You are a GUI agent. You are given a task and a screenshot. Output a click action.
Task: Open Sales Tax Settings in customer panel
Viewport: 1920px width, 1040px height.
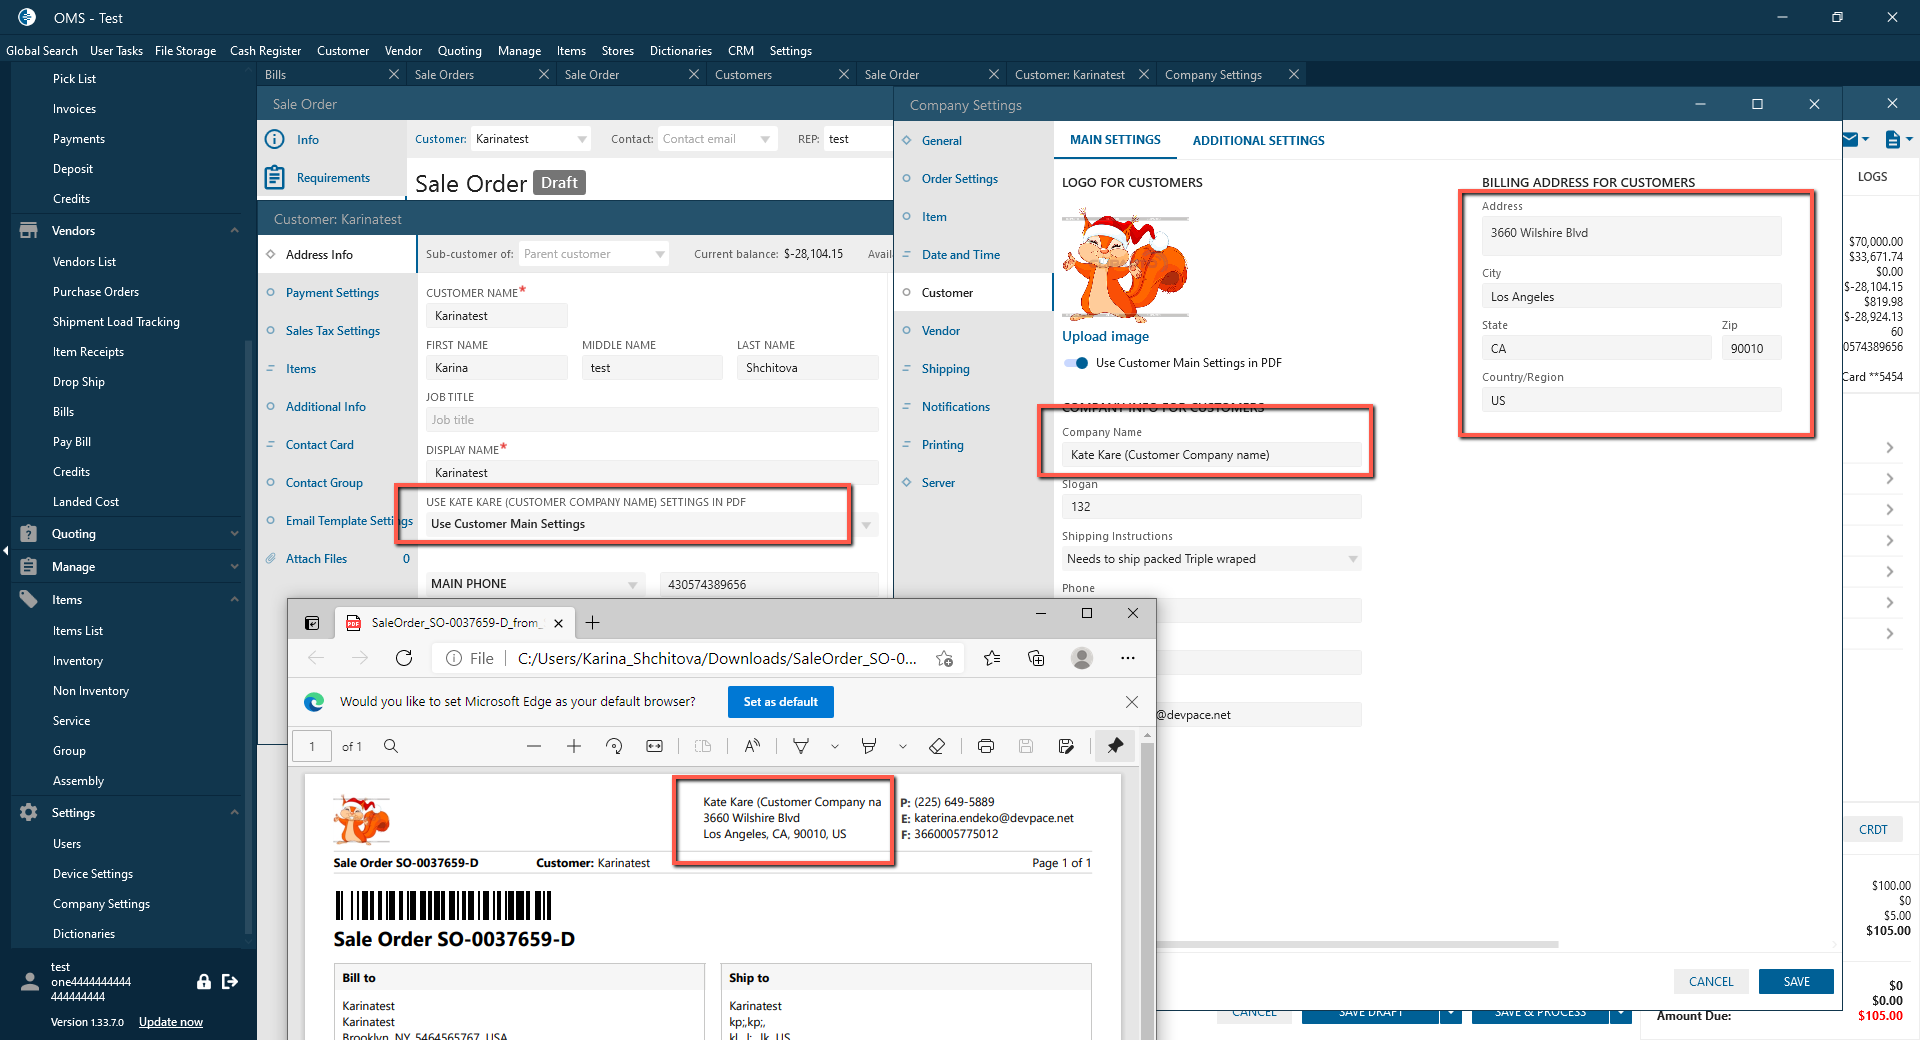pyautogui.click(x=333, y=331)
